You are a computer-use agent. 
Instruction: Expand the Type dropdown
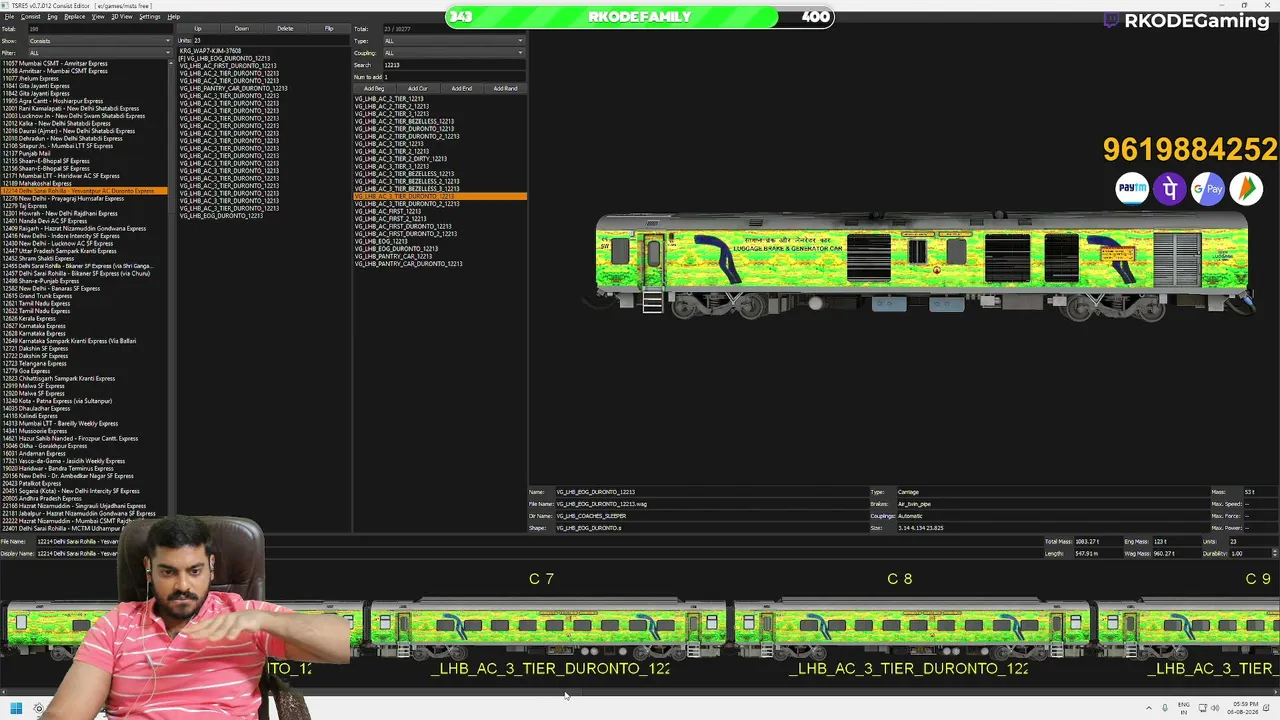[x=454, y=41]
